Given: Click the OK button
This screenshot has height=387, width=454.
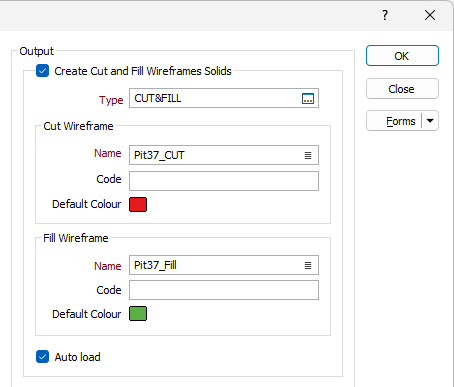Looking at the screenshot, I should 402,56.
